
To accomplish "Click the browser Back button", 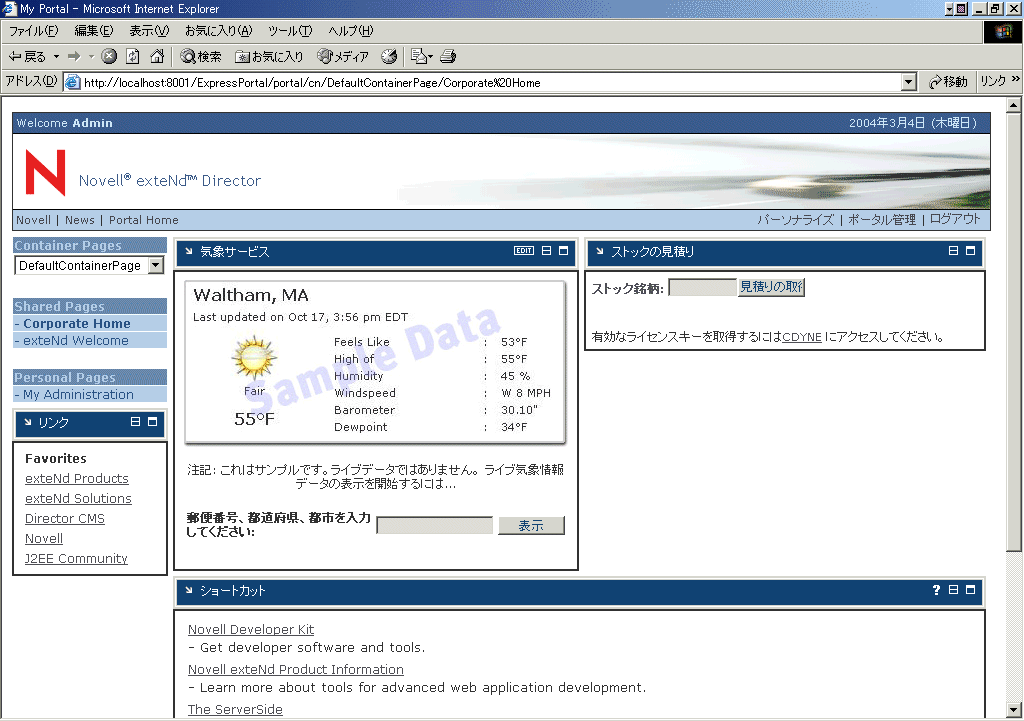I will pyautogui.click(x=27, y=57).
